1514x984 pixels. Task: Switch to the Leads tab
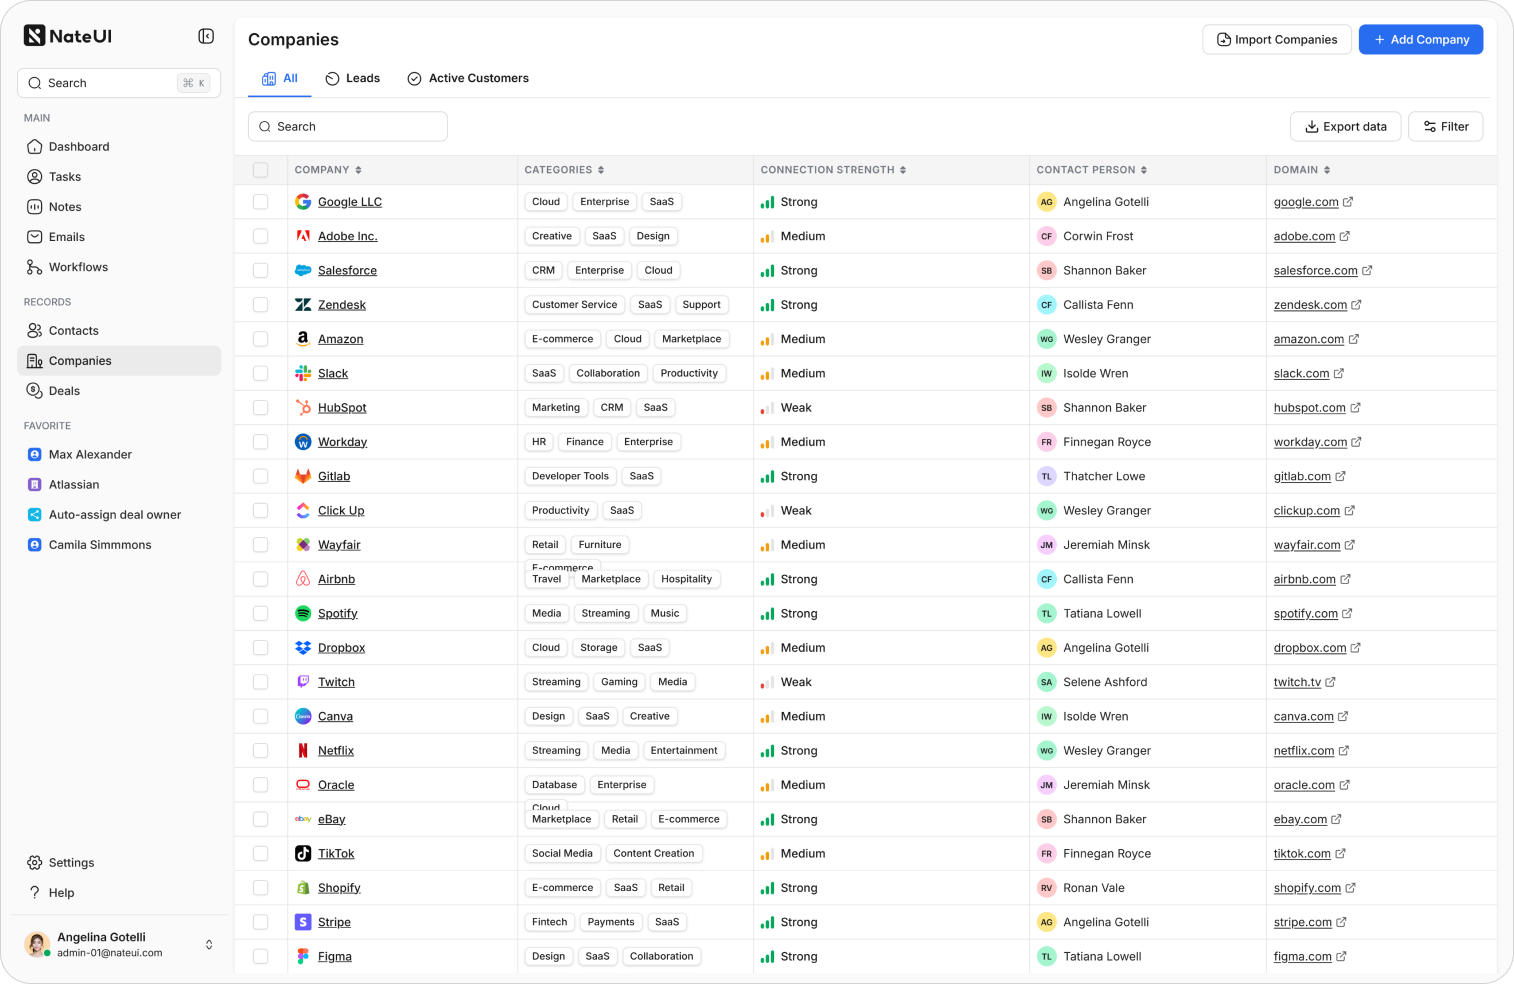(353, 78)
